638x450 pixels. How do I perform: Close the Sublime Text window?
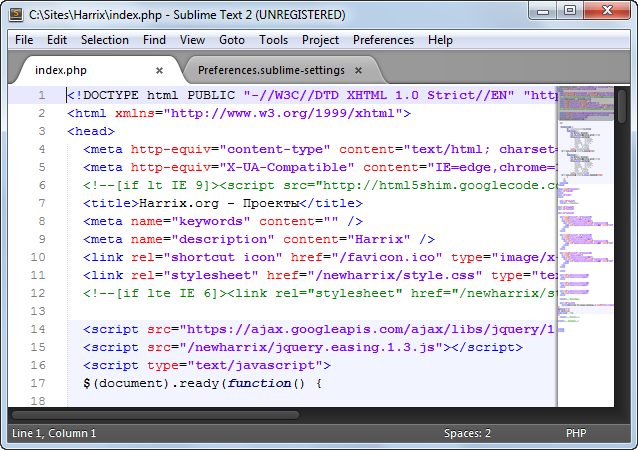607,11
